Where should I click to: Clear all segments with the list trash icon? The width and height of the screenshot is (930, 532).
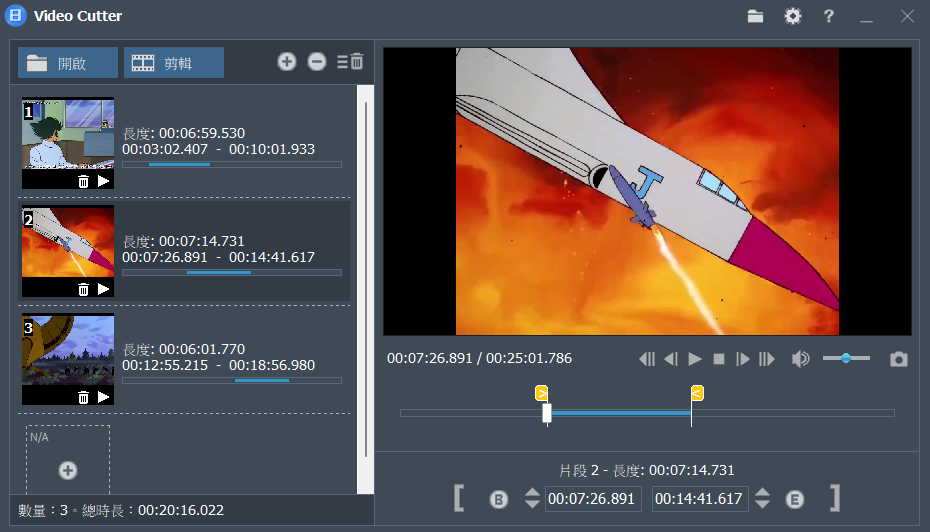coord(351,61)
